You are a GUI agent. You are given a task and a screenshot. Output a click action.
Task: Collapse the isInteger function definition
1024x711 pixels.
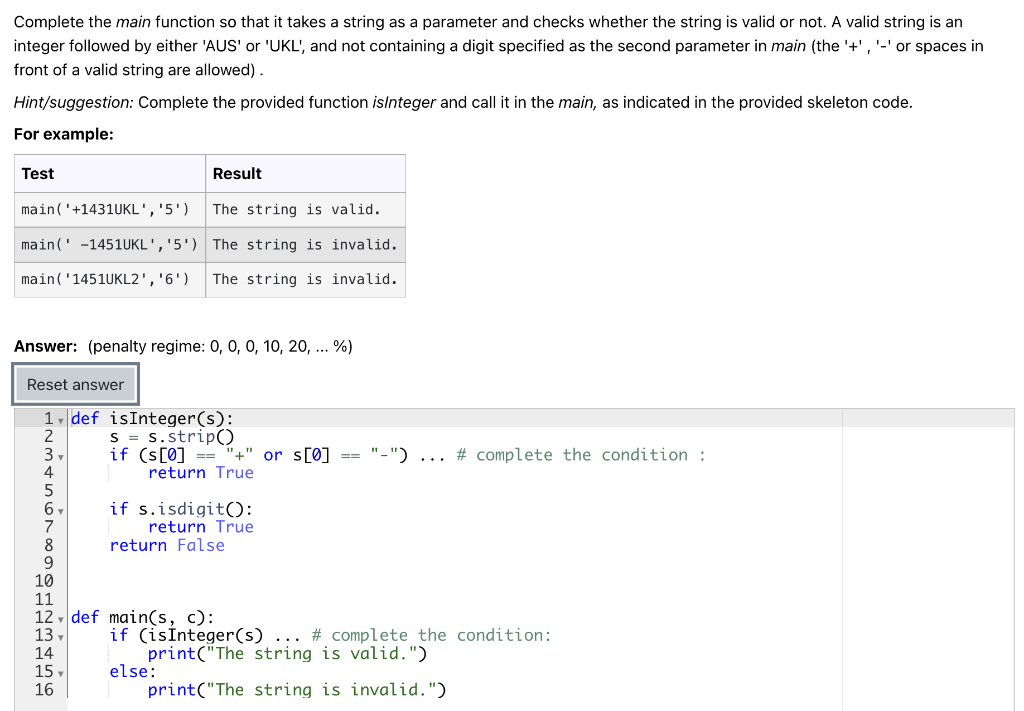[x=62, y=418]
